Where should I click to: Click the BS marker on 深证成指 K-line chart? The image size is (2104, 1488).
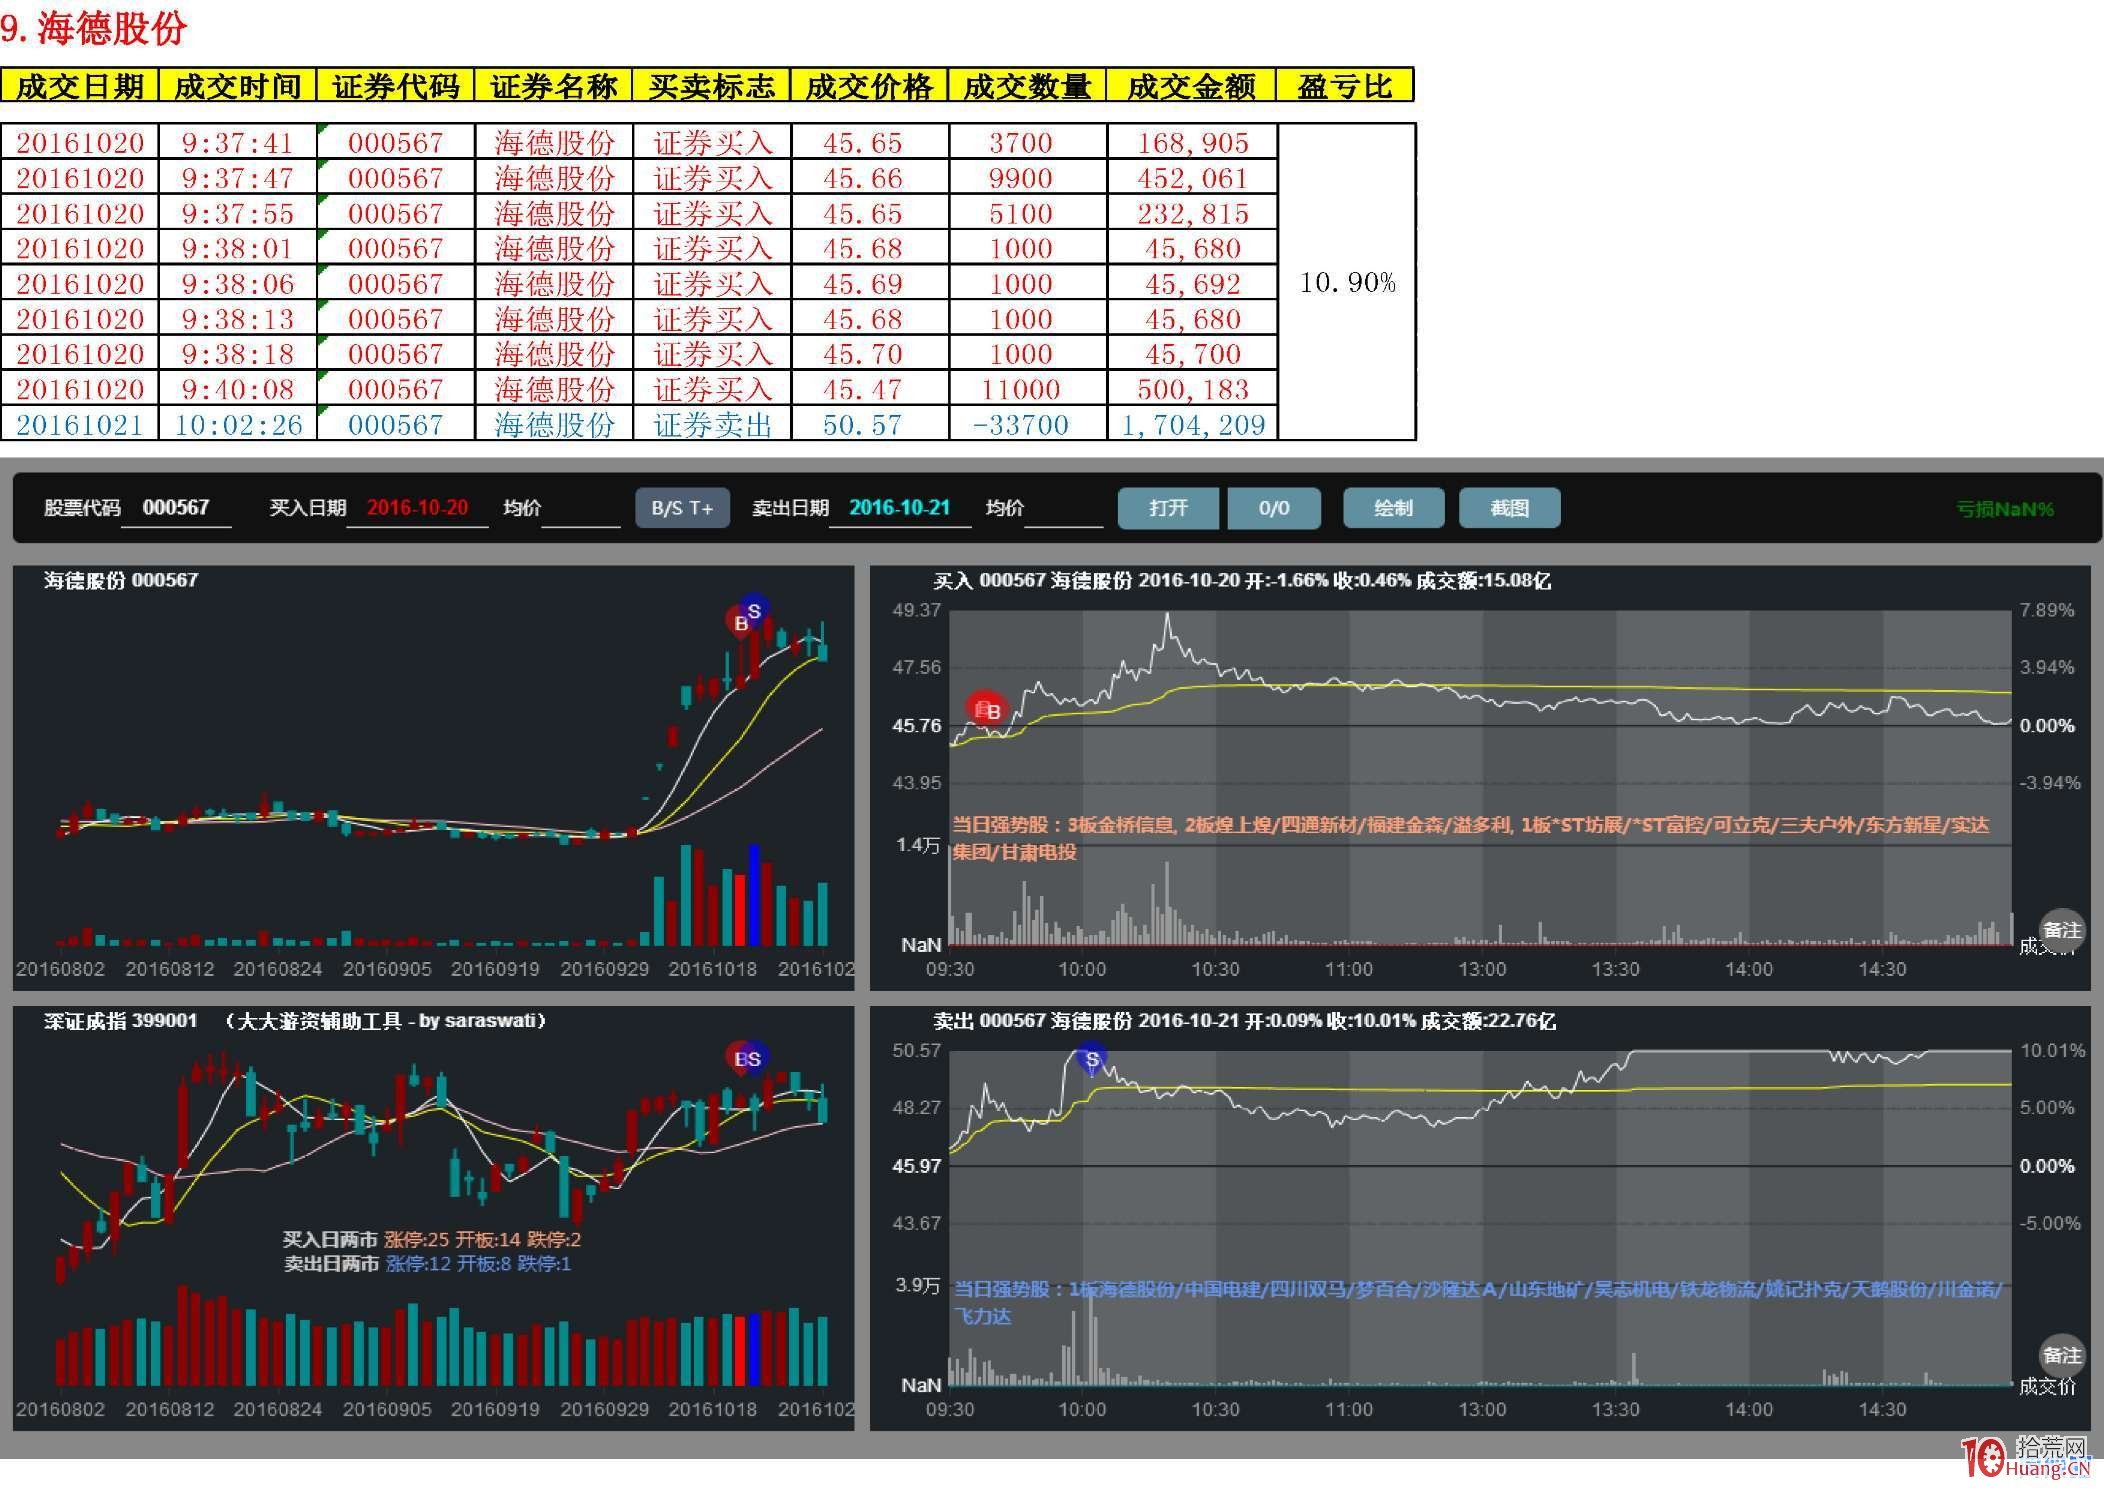click(x=747, y=1058)
